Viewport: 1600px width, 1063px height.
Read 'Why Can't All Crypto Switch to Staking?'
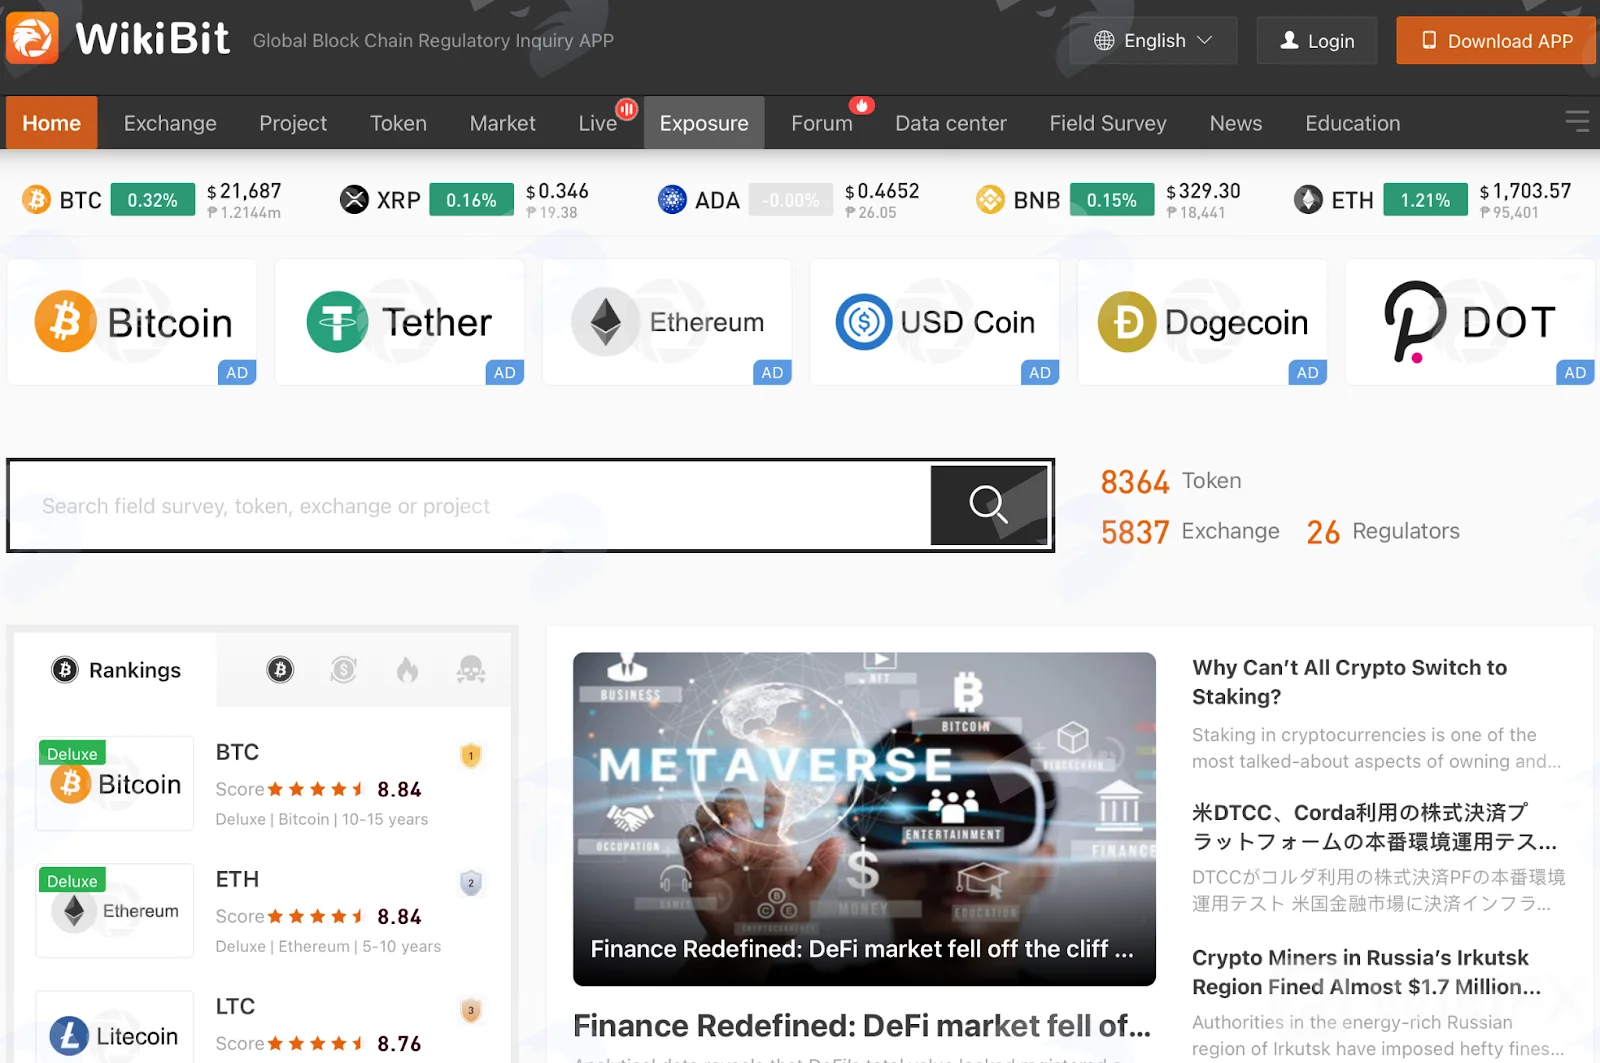1349,682
